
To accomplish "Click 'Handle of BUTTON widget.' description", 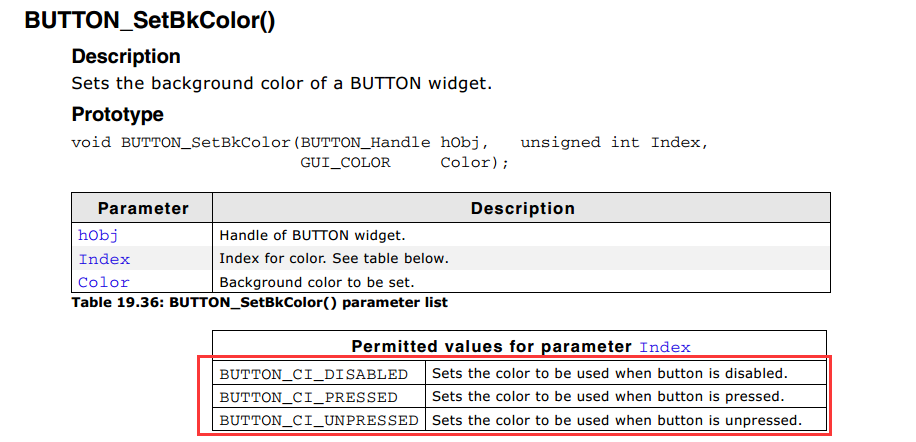I will 312,236.
